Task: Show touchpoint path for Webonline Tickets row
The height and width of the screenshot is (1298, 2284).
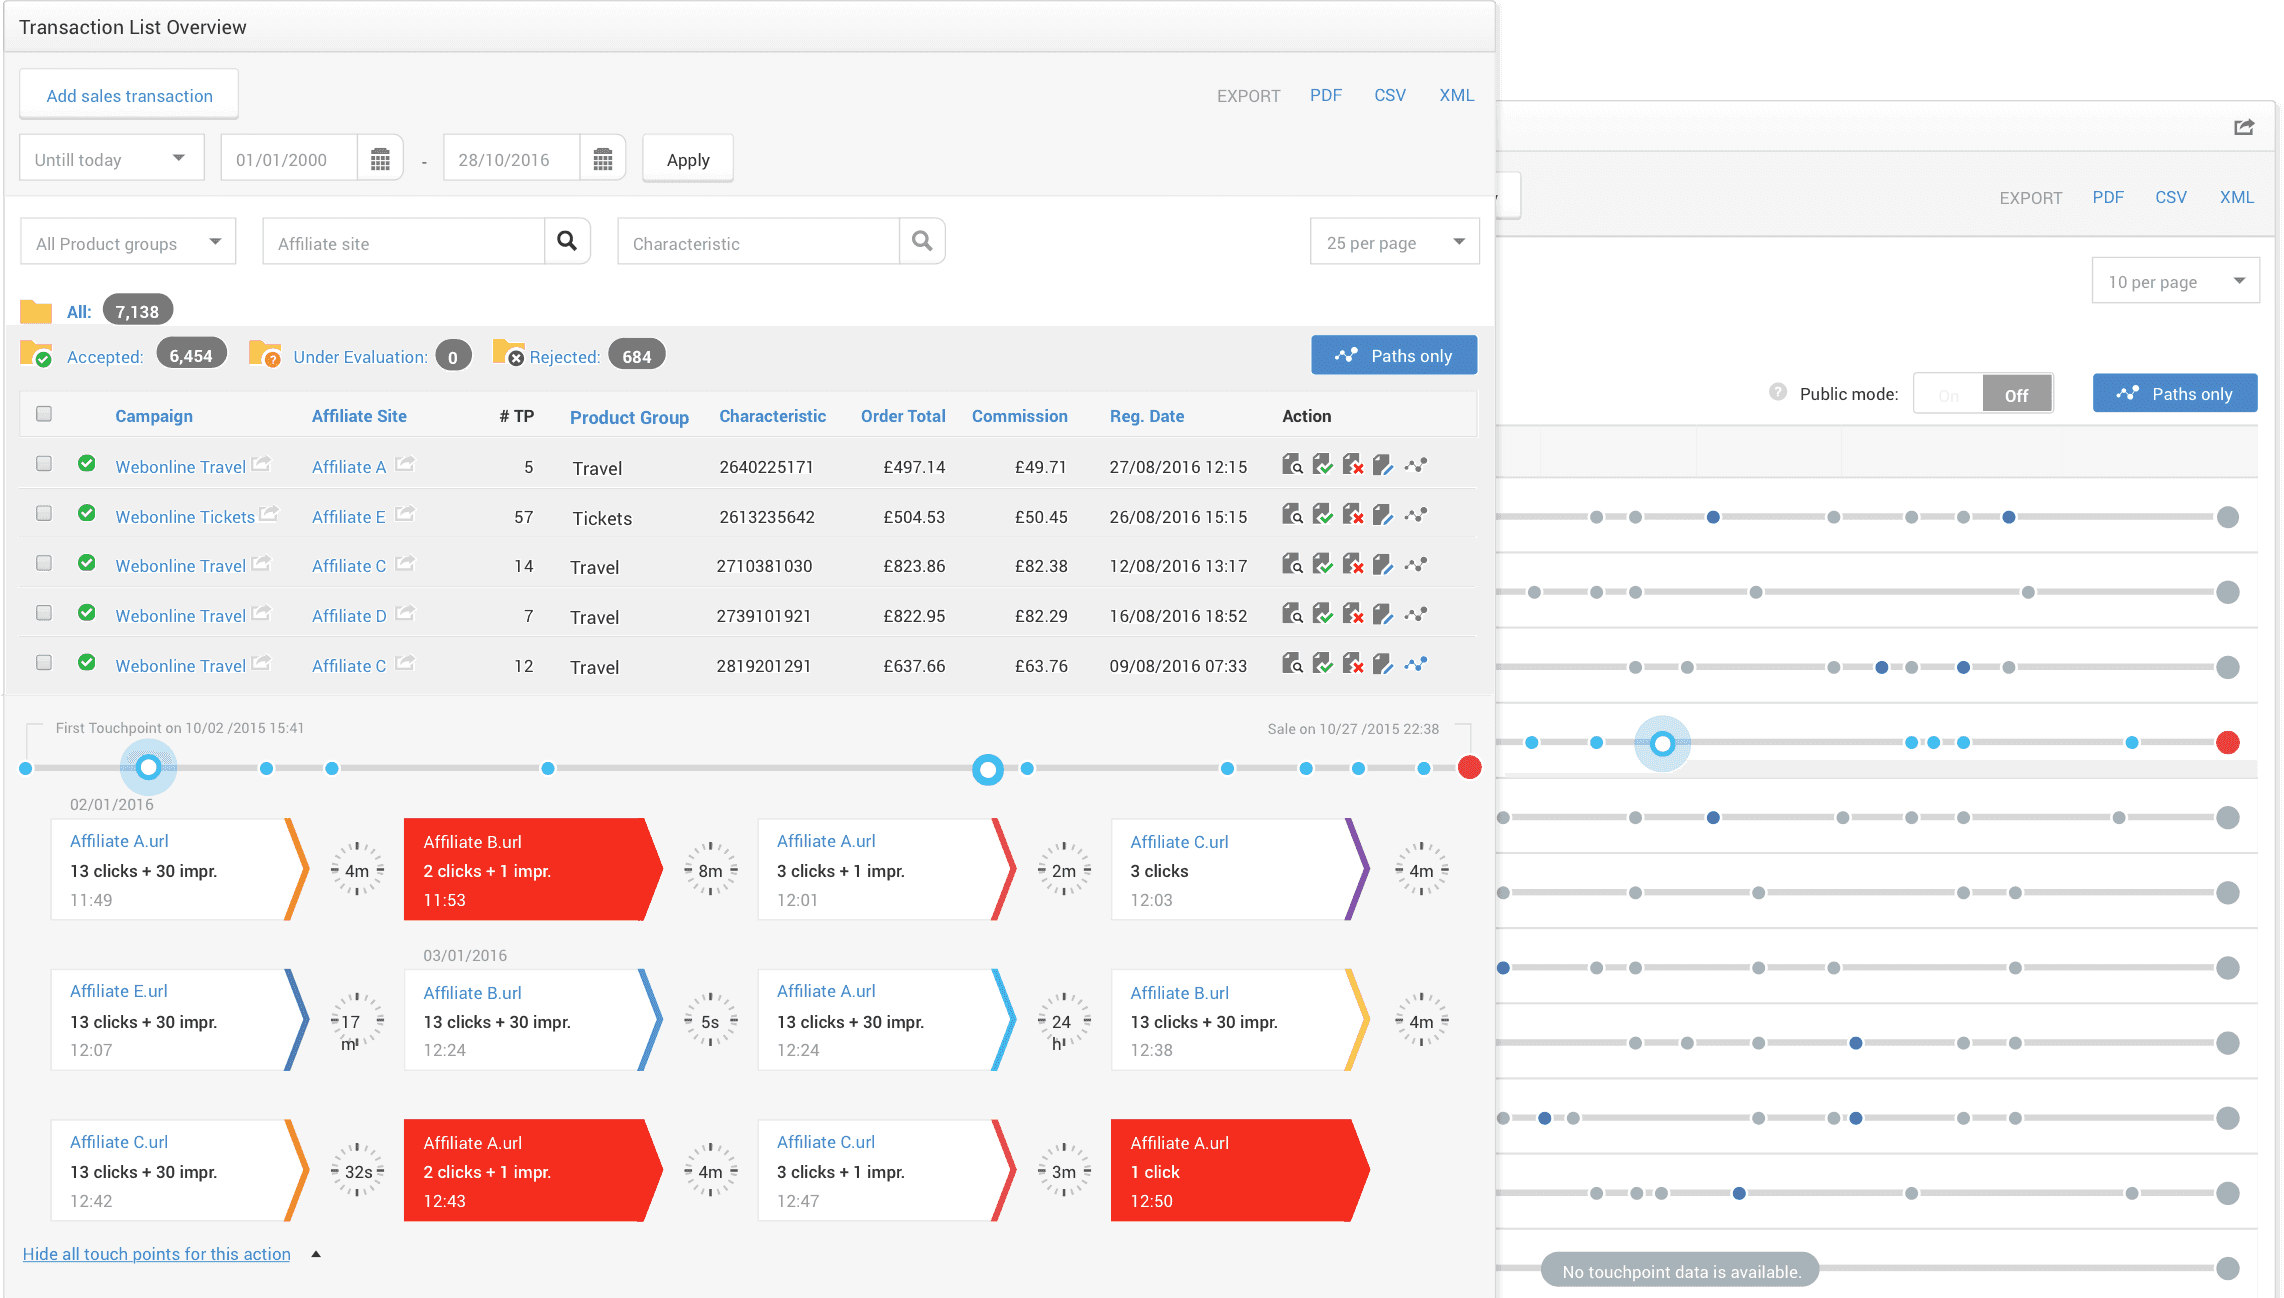Action: (1415, 515)
